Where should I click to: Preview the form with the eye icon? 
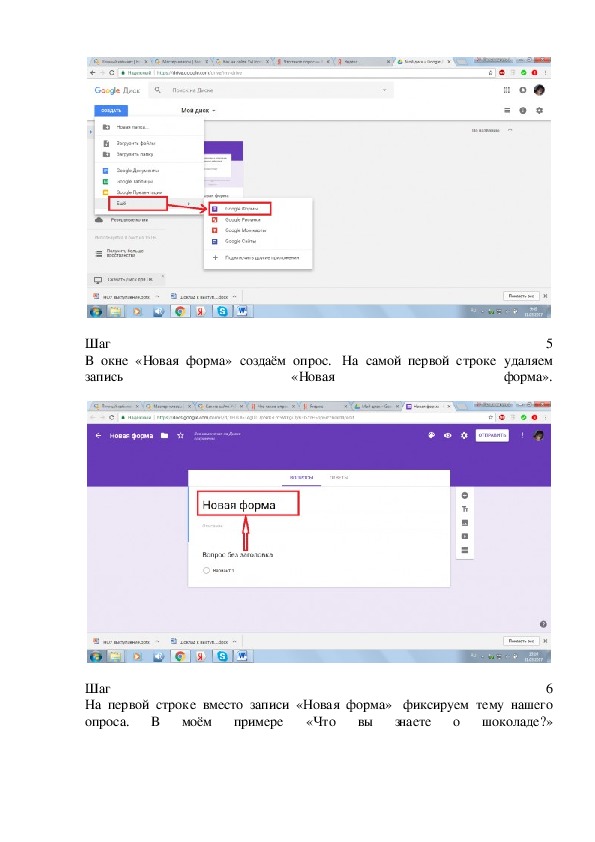(x=447, y=435)
